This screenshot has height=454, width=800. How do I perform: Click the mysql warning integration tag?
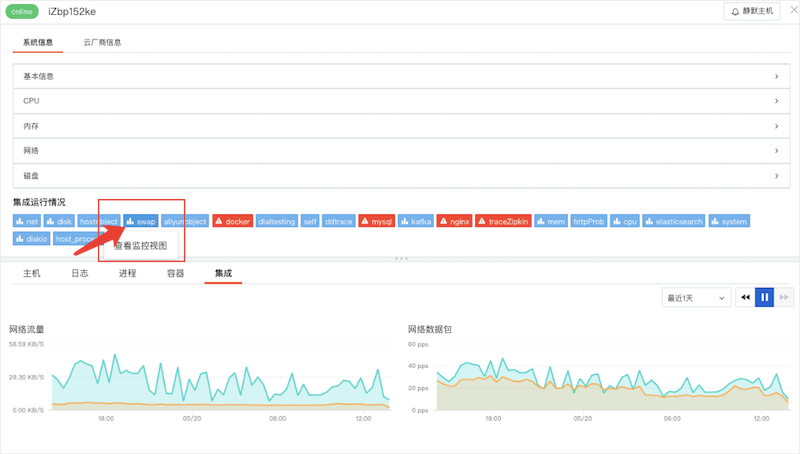[x=377, y=221]
